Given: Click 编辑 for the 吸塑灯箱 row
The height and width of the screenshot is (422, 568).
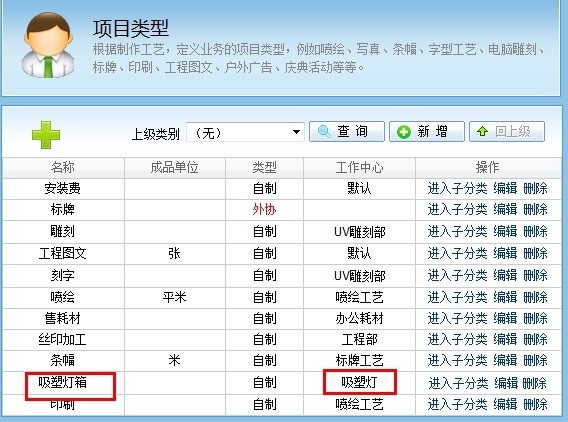Looking at the screenshot, I should click(x=506, y=383).
